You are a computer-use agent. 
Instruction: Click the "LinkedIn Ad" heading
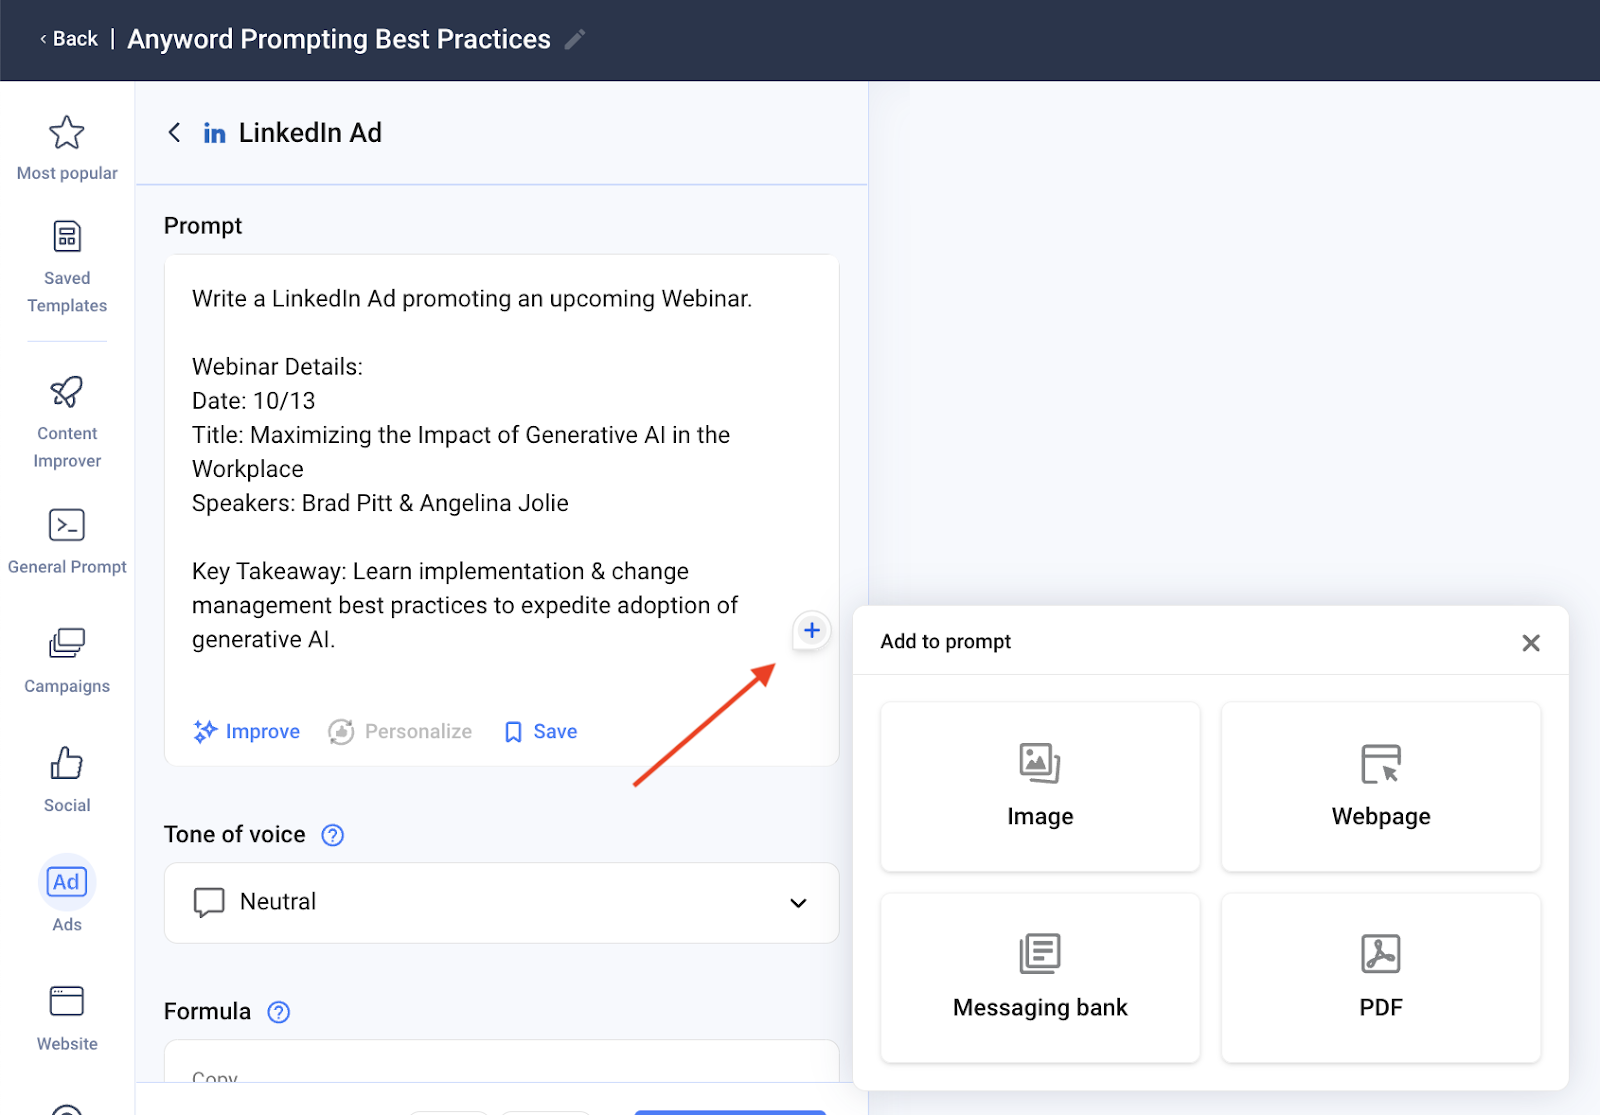[x=310, y=133]
